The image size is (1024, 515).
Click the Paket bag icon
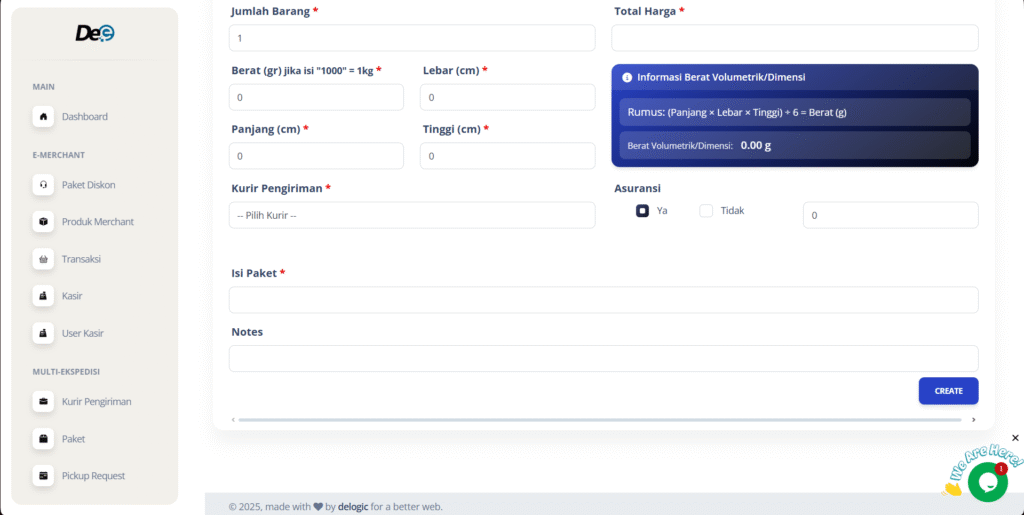point(43,439)
